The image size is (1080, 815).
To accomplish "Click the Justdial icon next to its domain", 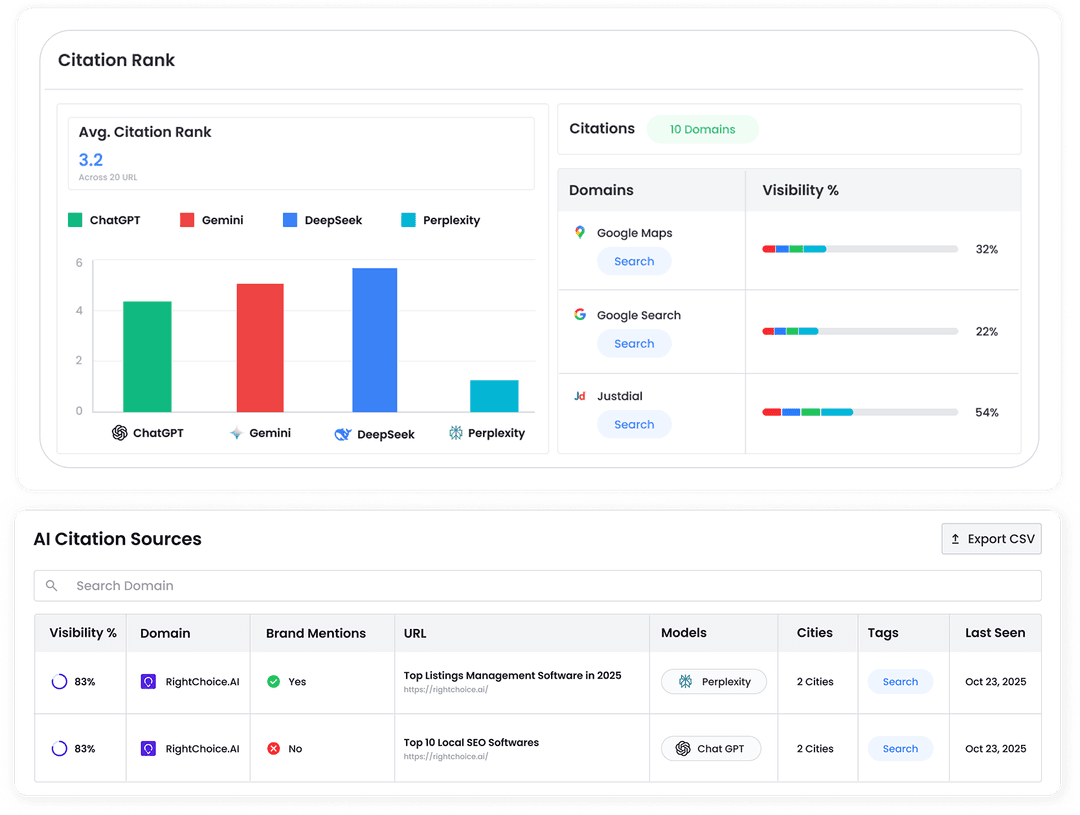I will click(x=580, y=395).
